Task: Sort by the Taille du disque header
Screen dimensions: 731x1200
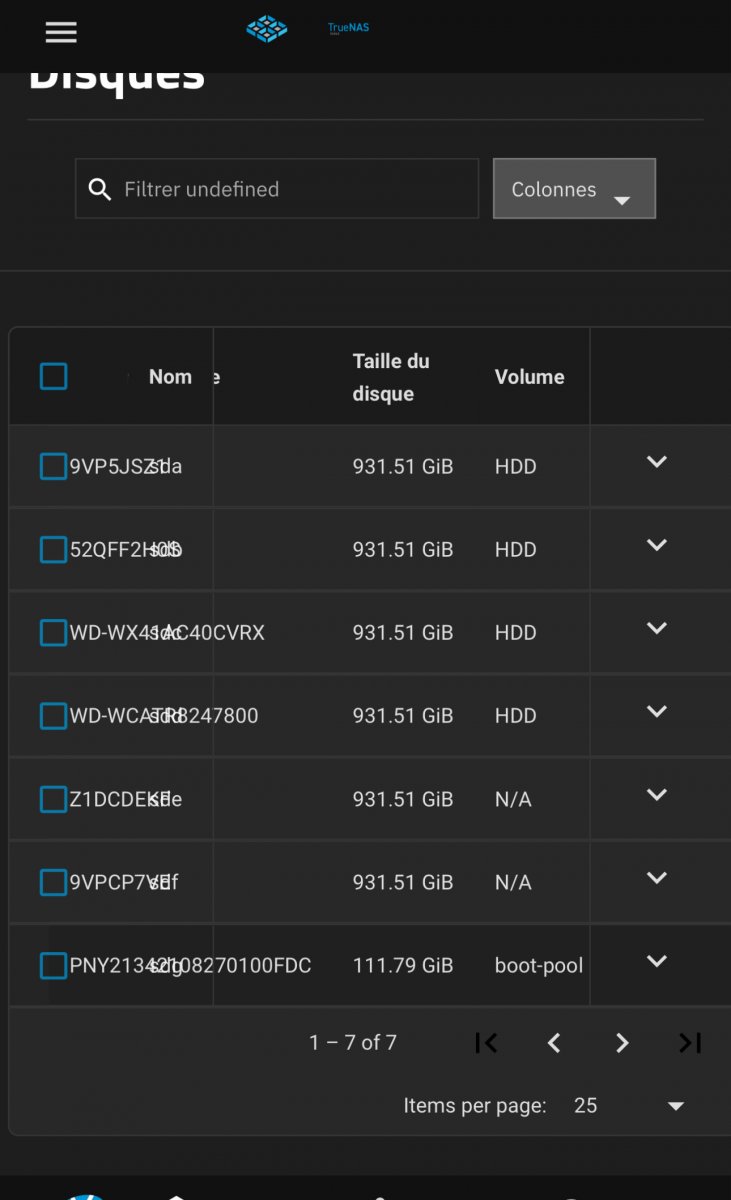Action: click(x=391, y=377)
